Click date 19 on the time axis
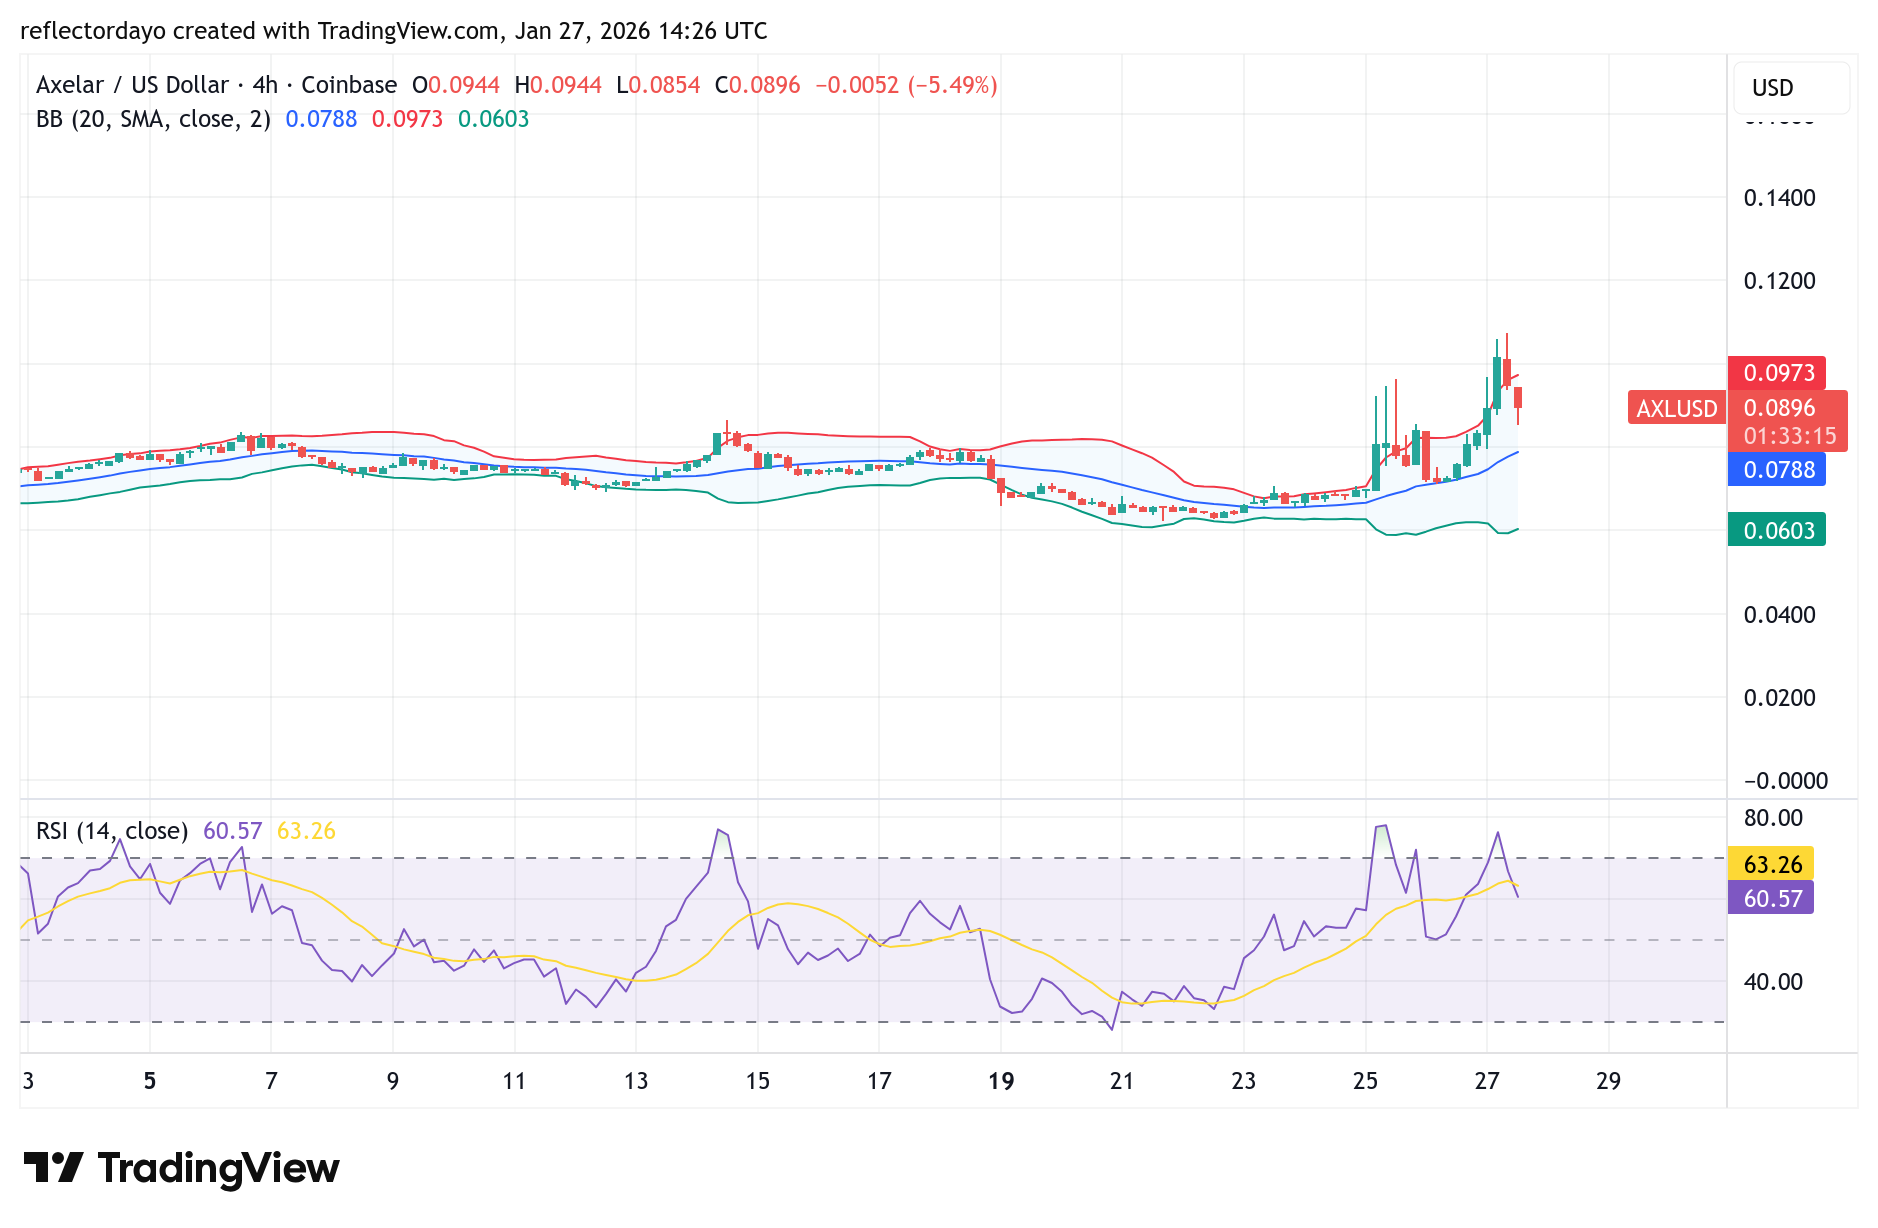The width and height of the screenshot is (1878, 1228). pyautogui.click(x=1001, y=1081)
